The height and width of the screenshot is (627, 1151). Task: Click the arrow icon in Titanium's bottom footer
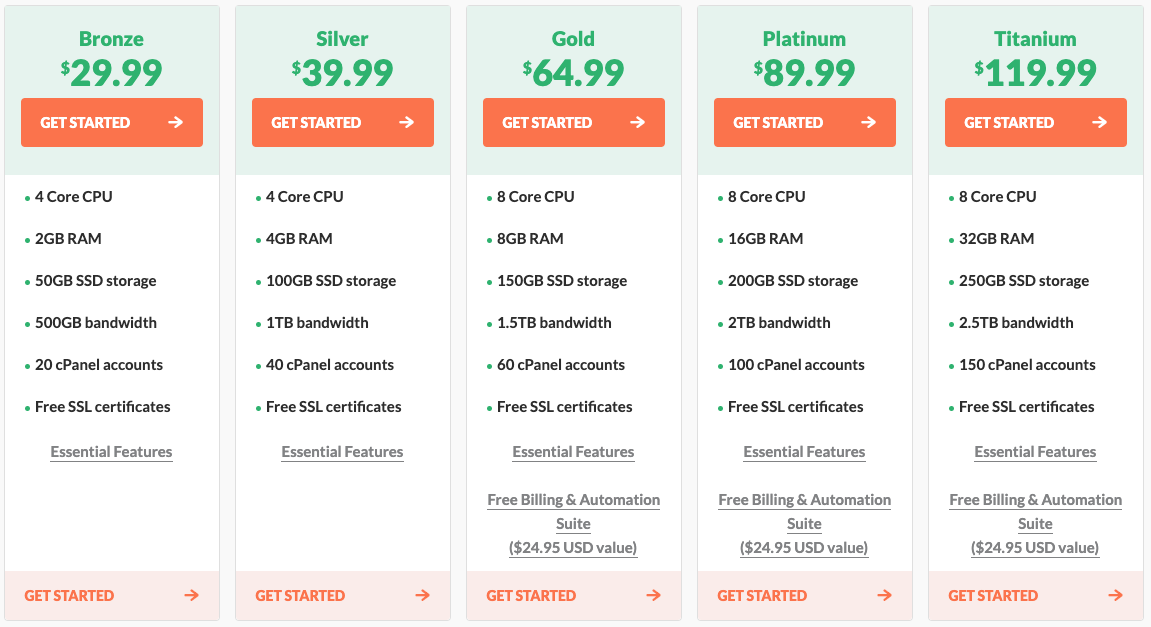[x=1116, y=595]
